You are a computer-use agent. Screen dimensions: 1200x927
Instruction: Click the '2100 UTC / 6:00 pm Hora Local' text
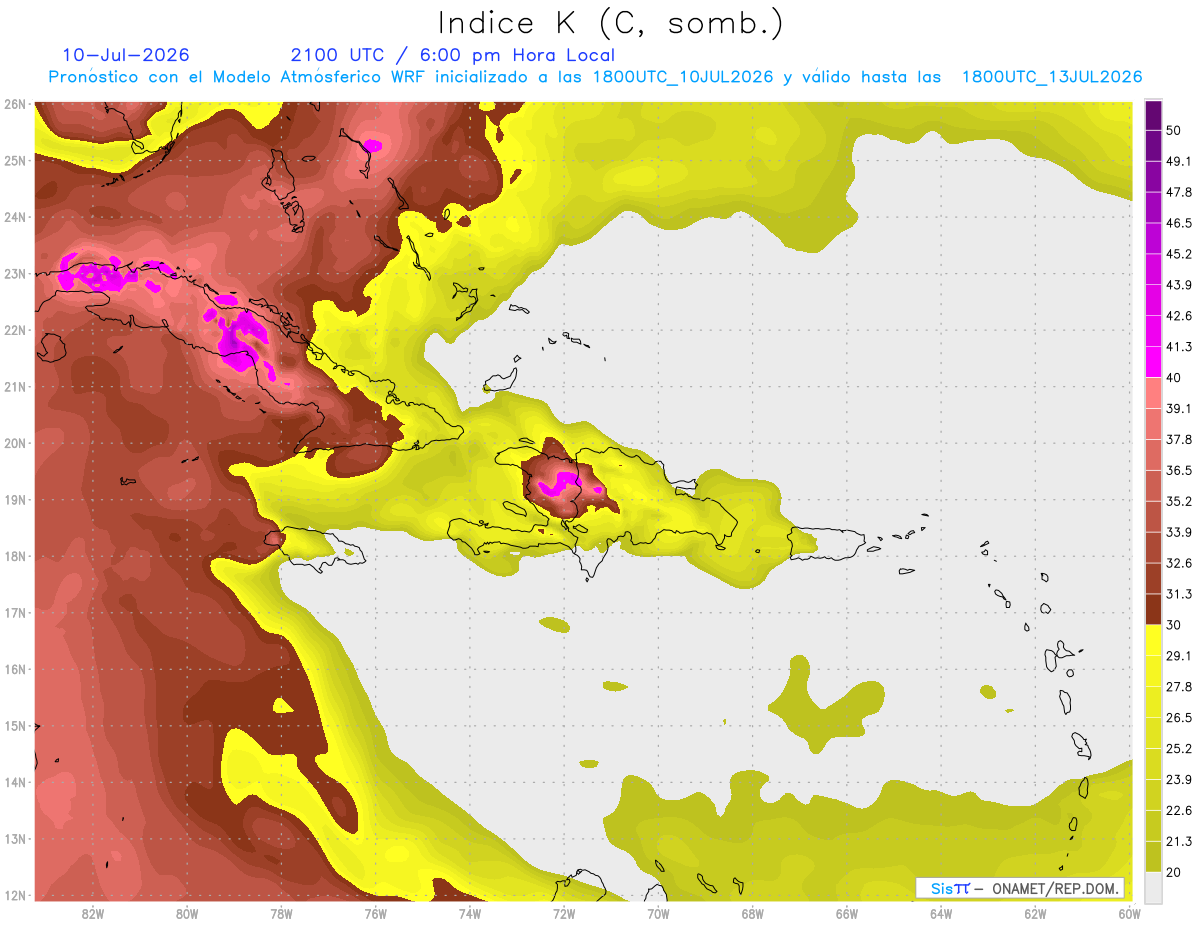coord(453,55)
